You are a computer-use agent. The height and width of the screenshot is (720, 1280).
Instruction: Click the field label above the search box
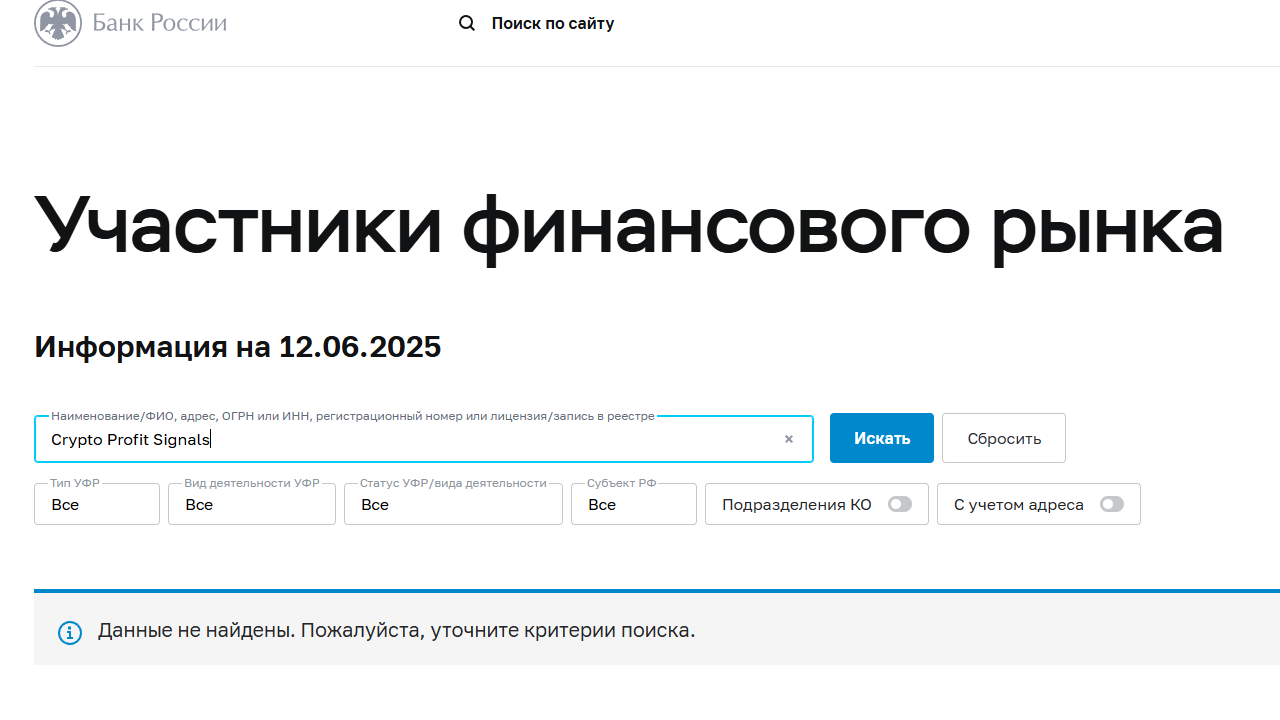[x=352, y=416]
